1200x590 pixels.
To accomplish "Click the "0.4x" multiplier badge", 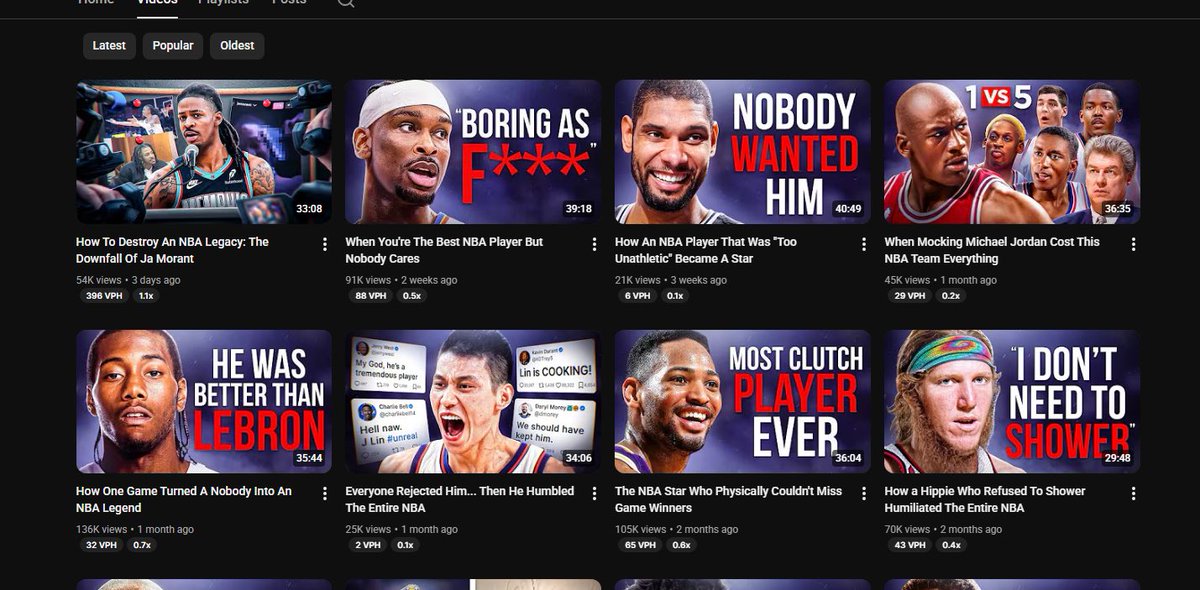I will pos(950,545).
